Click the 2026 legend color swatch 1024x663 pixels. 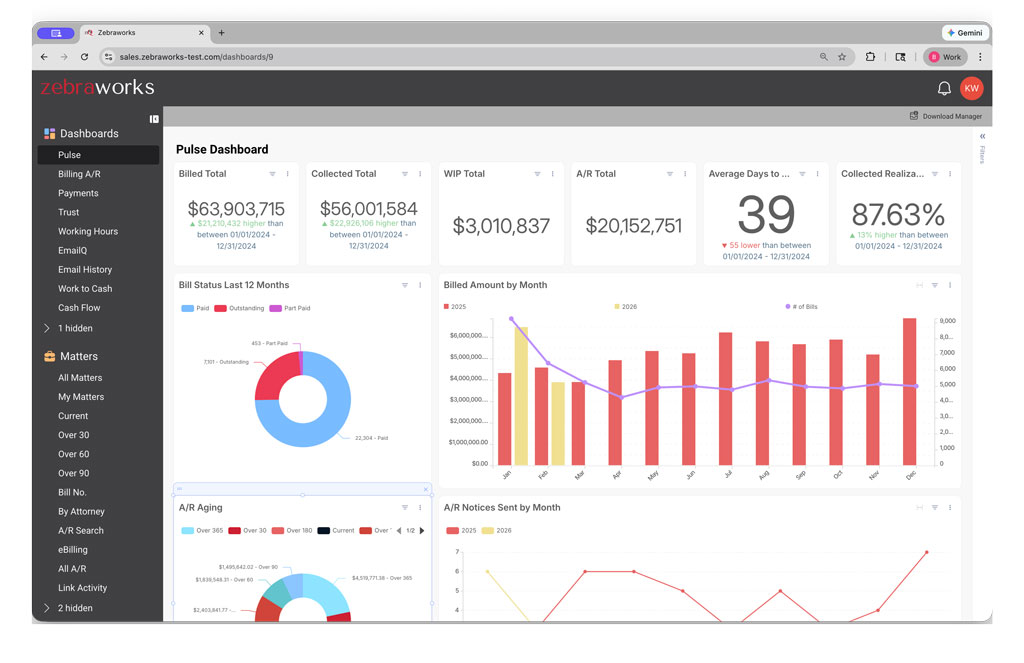click(x=617, y=307)
